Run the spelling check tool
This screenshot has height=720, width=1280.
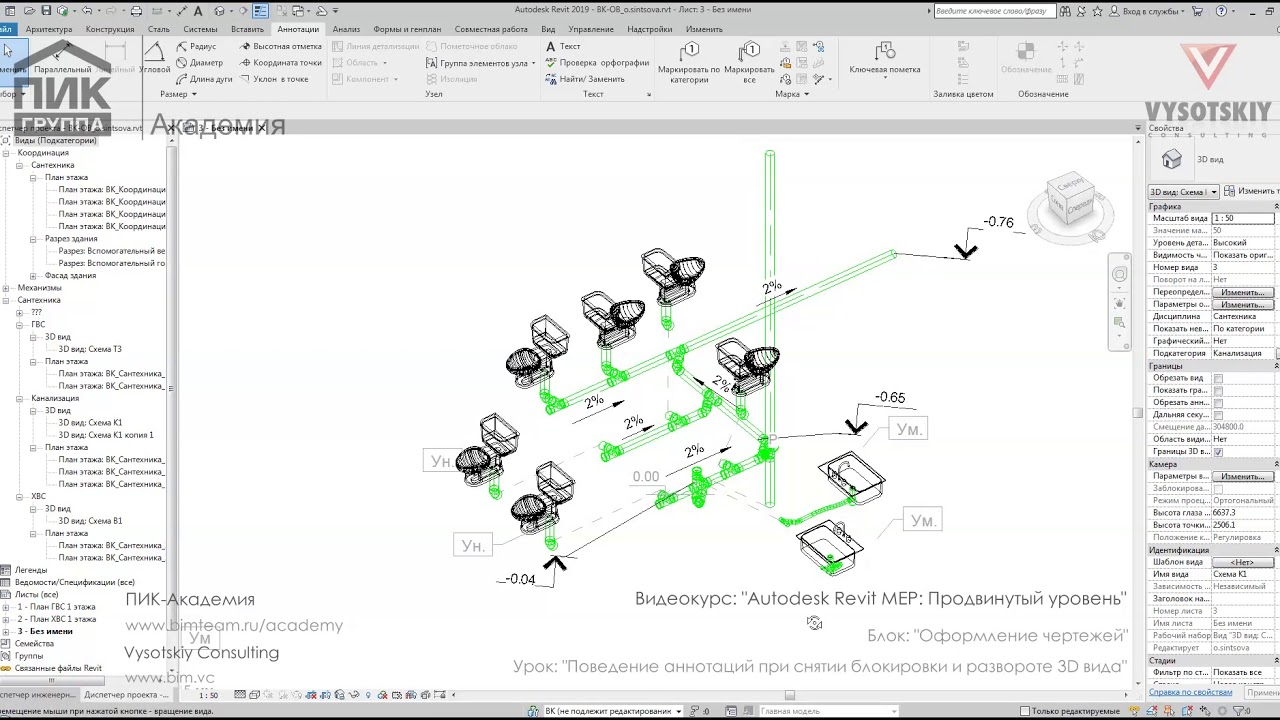click(597, 62)
